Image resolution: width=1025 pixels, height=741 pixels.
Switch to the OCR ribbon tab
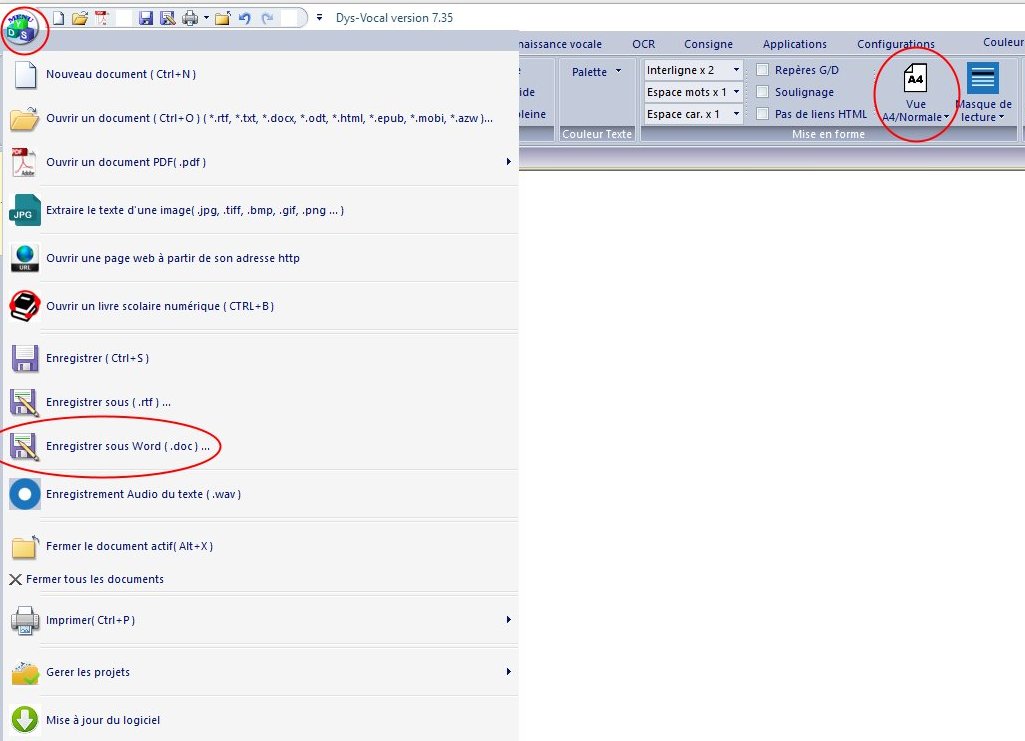643,44
